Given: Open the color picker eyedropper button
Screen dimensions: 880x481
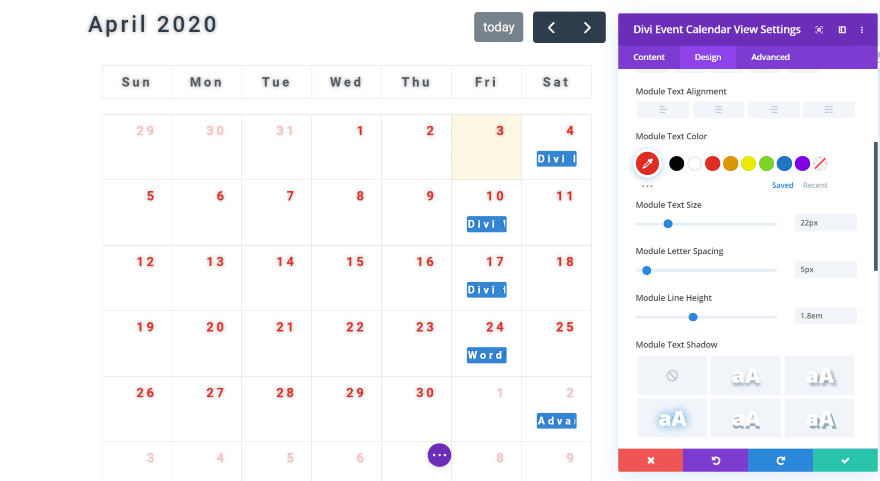Looking at the screenshot, I should (x=647, y=163).
